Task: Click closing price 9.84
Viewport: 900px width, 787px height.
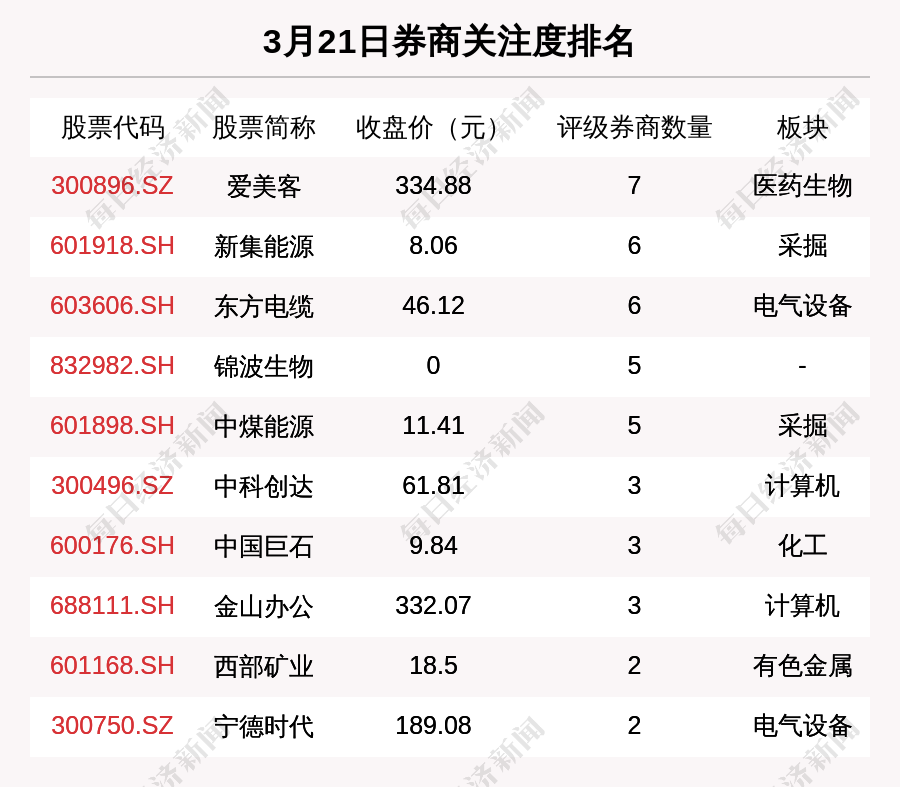Action: point(433,545)
